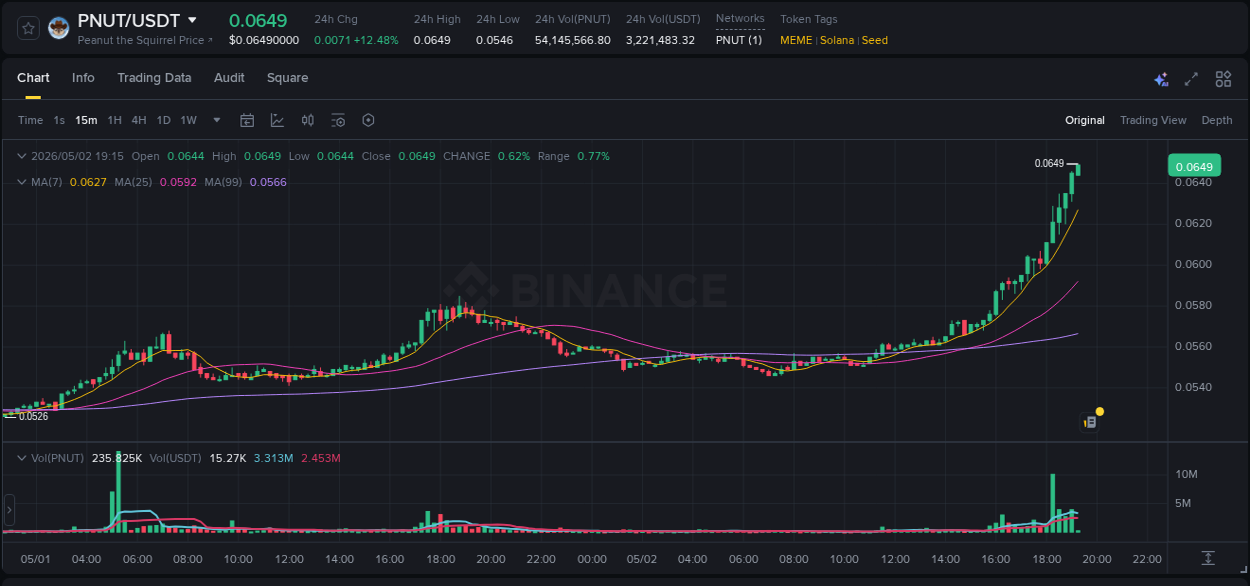
Task: Click the 24h Vol(USDT) value 3,221,483.32
Action: point(660,40)
